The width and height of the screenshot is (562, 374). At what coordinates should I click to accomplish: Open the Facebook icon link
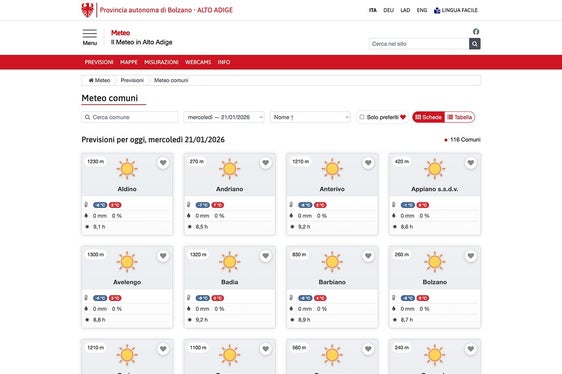click(476, 32)
